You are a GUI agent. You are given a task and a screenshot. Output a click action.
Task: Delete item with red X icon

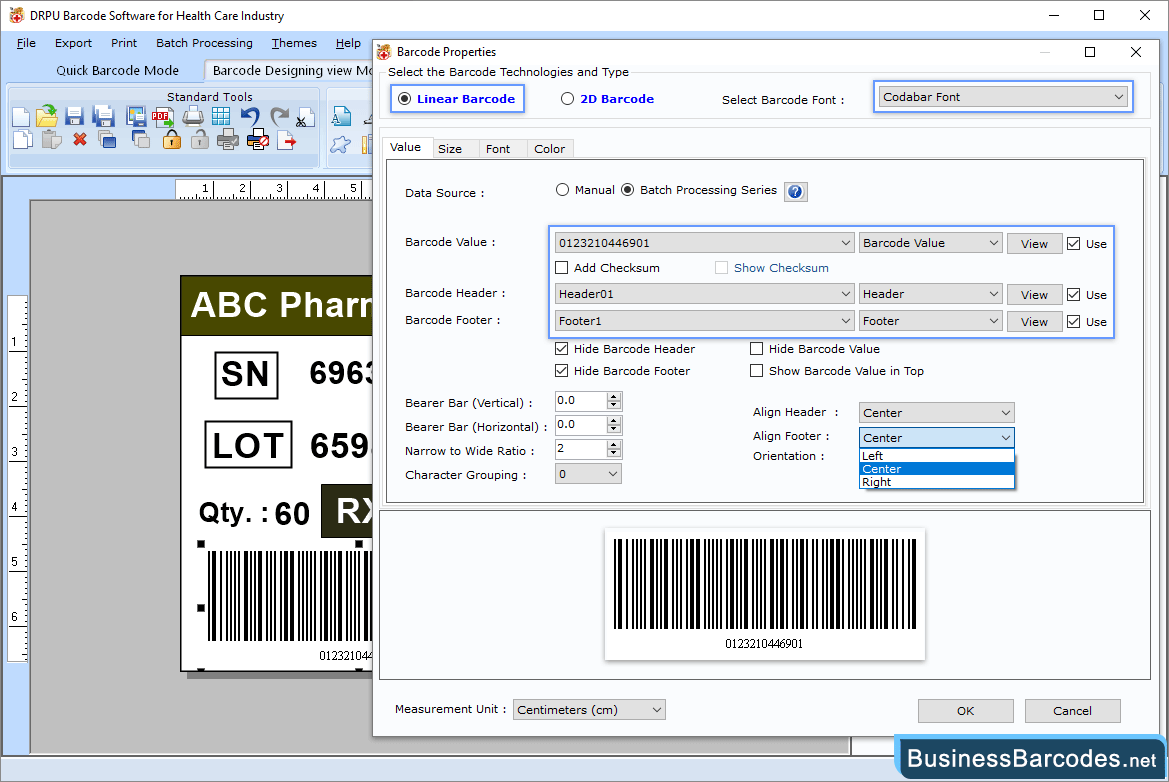click(x=80, y=139)
